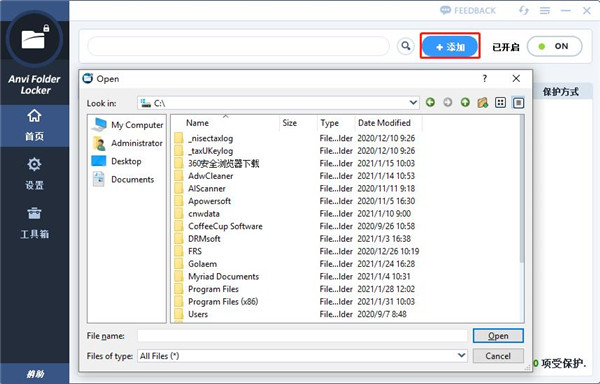The height and width of the screenshot is (384, 600).
Task: Open the toolbox sidebar item
Action: 34,223
